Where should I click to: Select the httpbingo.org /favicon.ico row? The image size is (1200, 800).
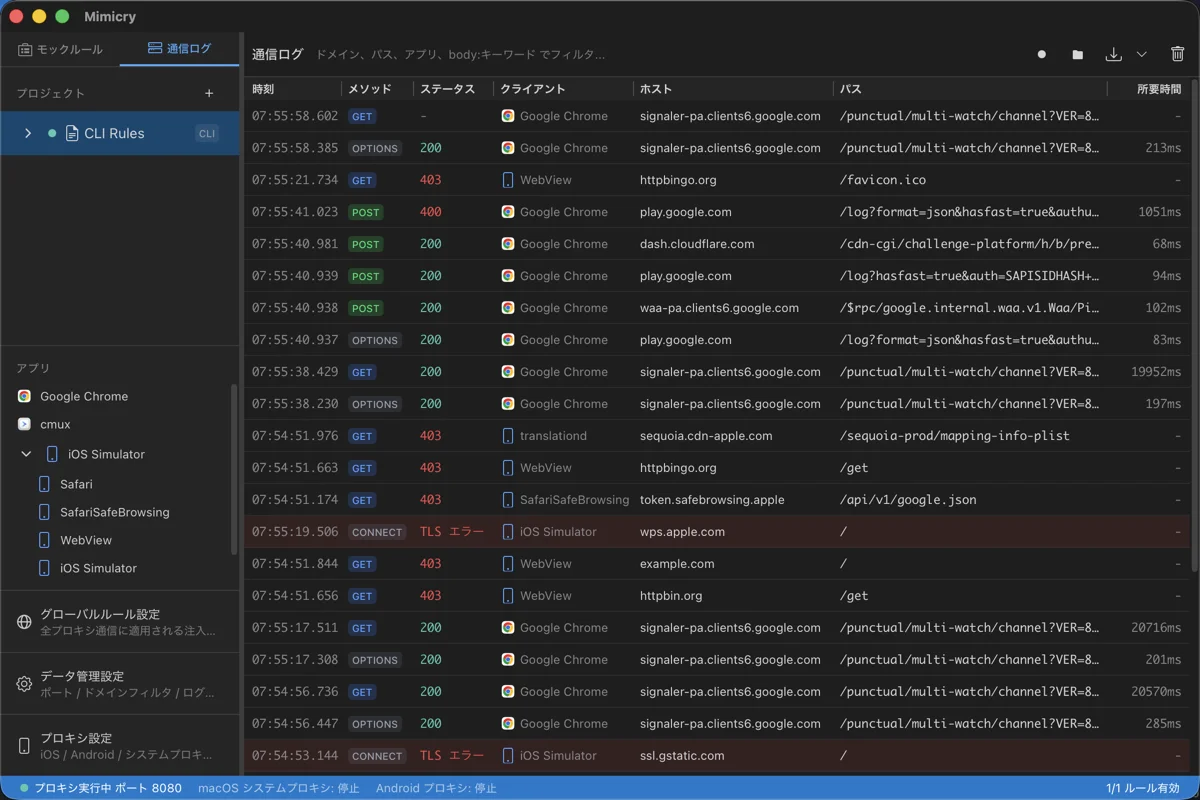click(718, 180)
